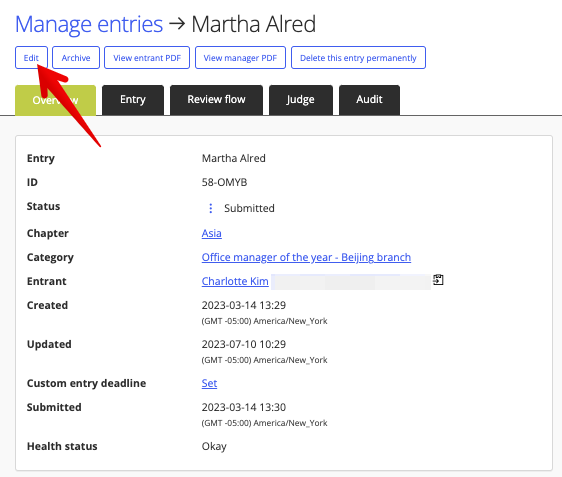Viewport: 562px width, 477px height.
Task: Click the Martha Alred page title
Action: [x=254, y=24]
